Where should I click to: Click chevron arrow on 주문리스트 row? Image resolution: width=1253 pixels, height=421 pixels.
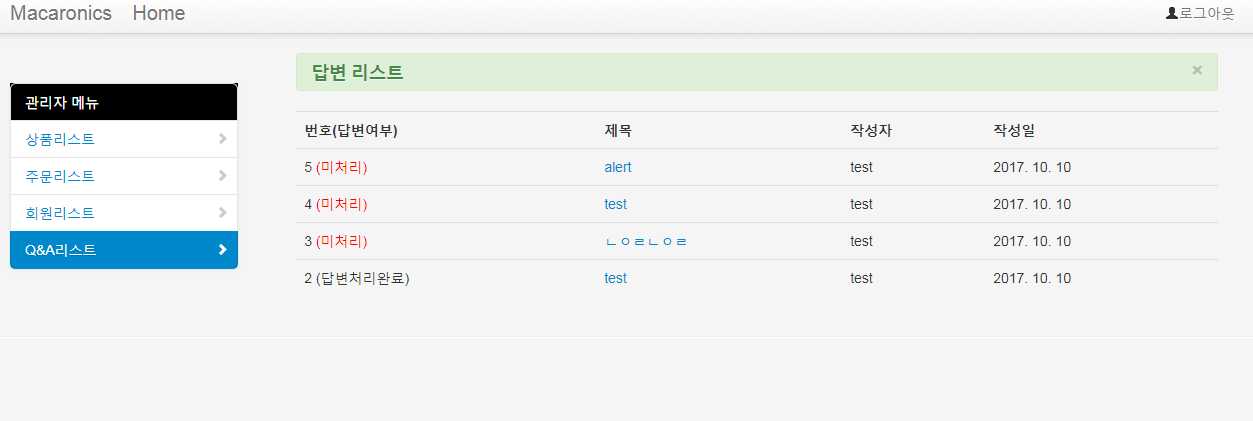pyautogui.click(x=222, y=176)
